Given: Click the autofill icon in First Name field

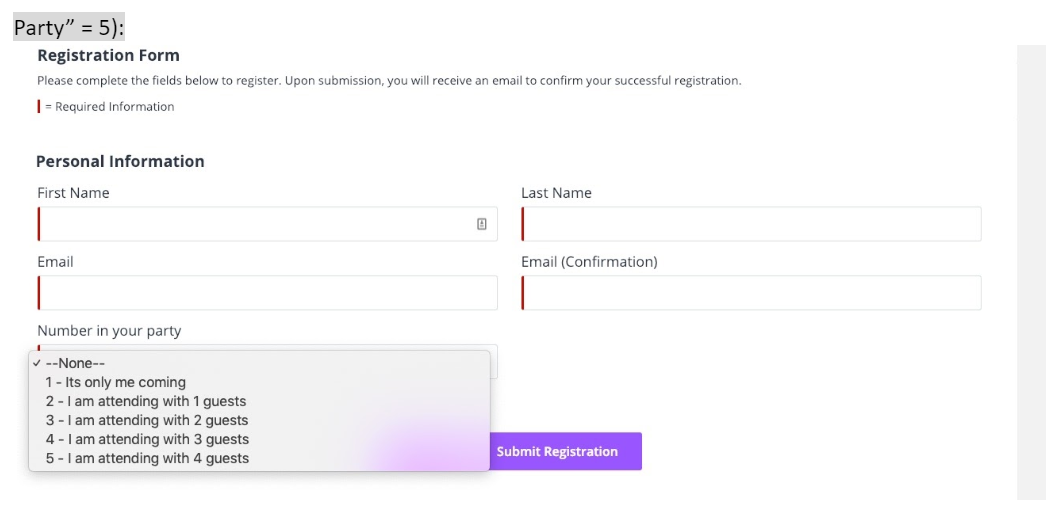Looking at the screenshot, I should click(x=481, y=224).
